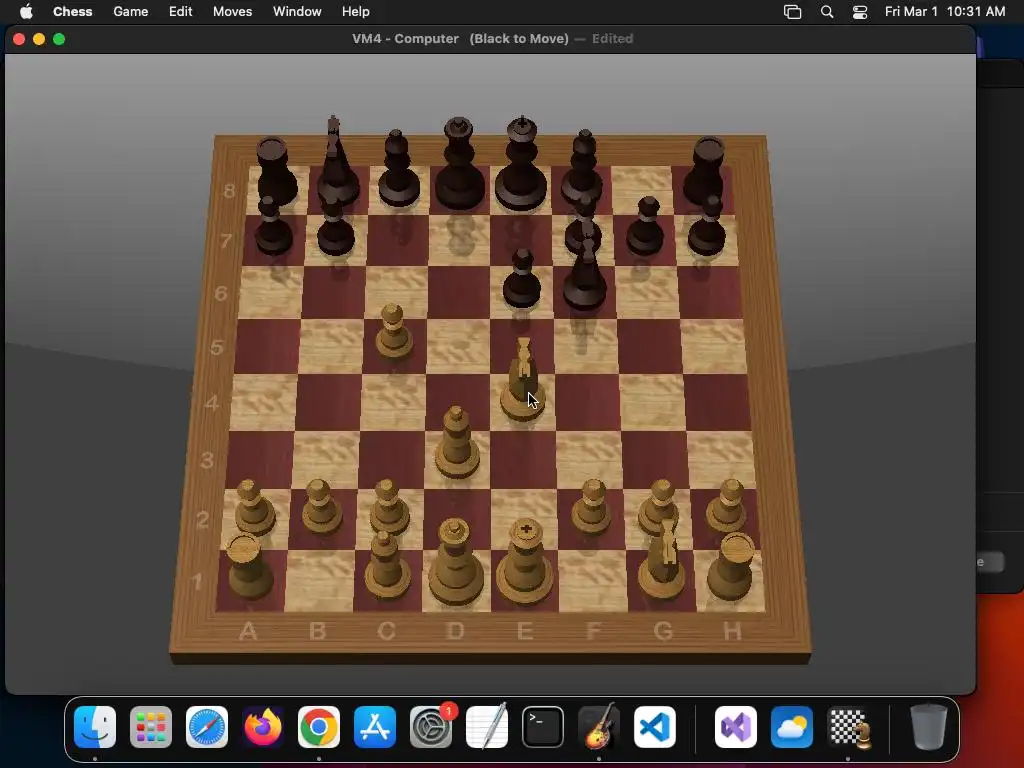Image resolution: width=1024 pixels, height=768 pixels.
Task: Zoom the Chess window with green button
Action: click(59, 39)
